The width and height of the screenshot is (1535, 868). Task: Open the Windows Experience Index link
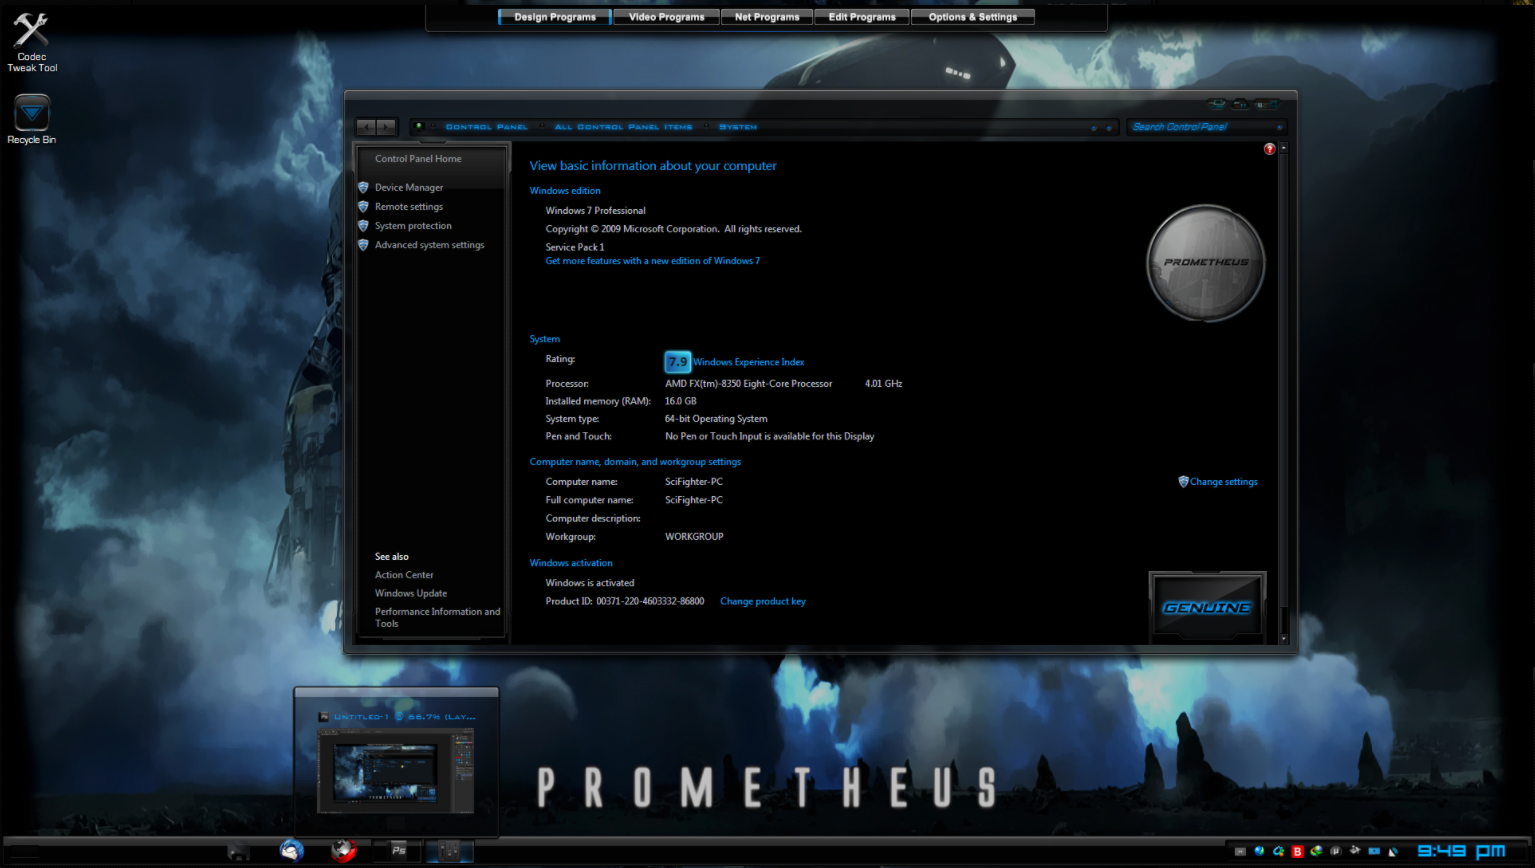[748, 362]
